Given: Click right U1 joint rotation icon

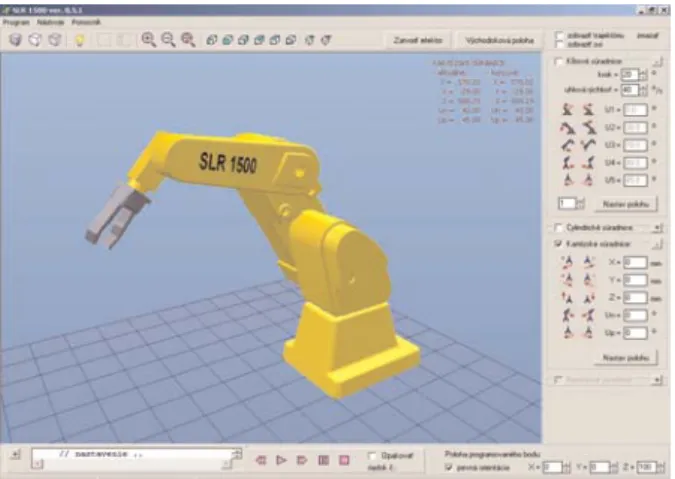Looking at the screenshot, I should [588, 109].
